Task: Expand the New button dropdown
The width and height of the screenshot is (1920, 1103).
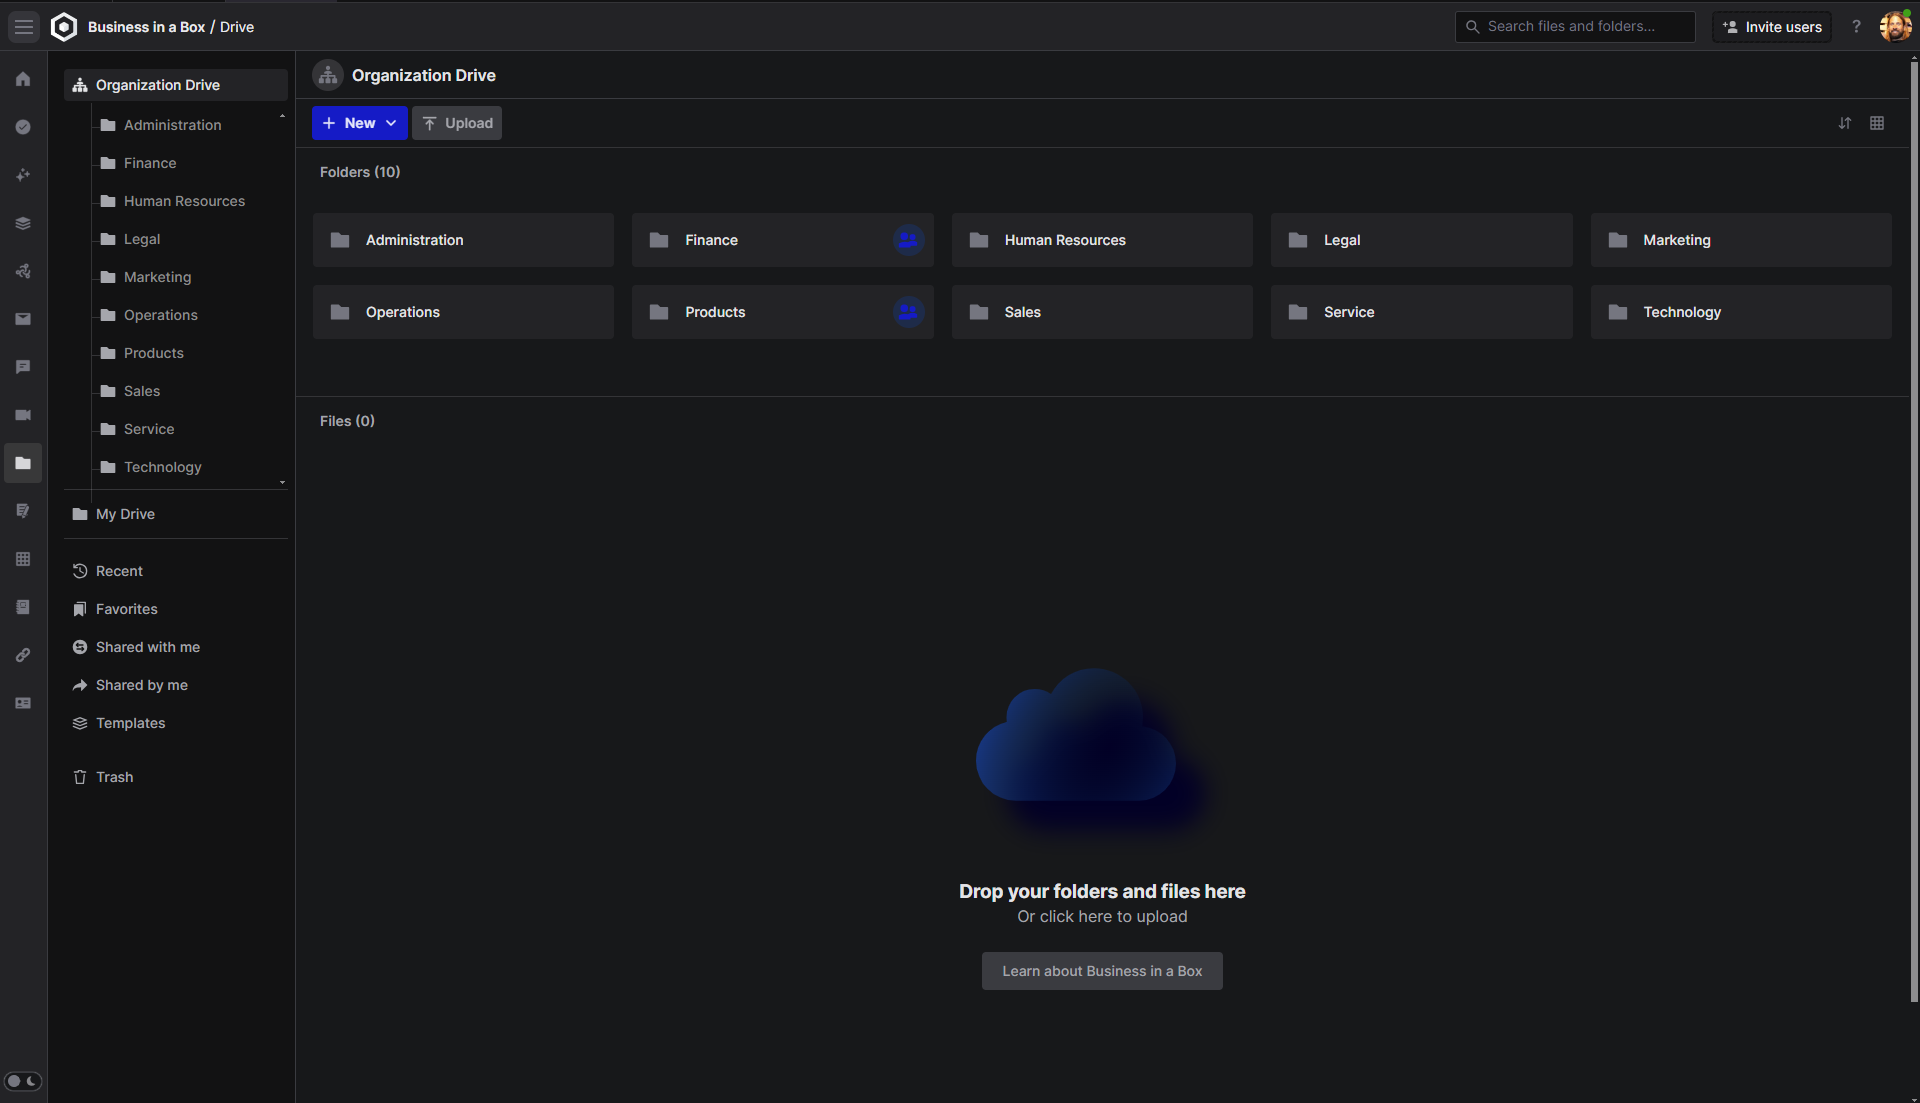Action: coord(391,123)
